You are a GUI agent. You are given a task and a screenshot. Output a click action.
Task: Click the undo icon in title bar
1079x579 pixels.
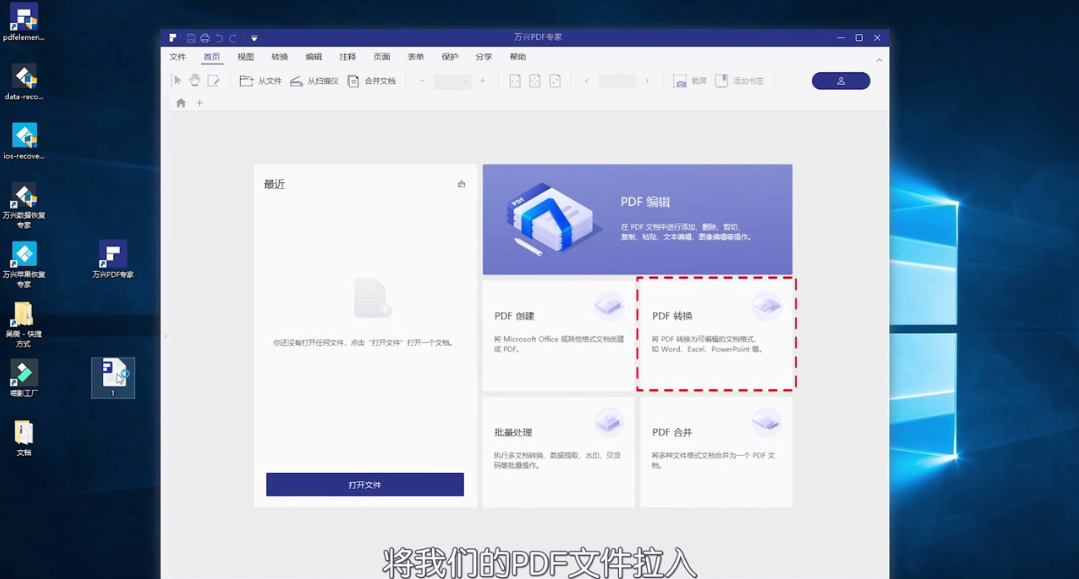(219, 38)
